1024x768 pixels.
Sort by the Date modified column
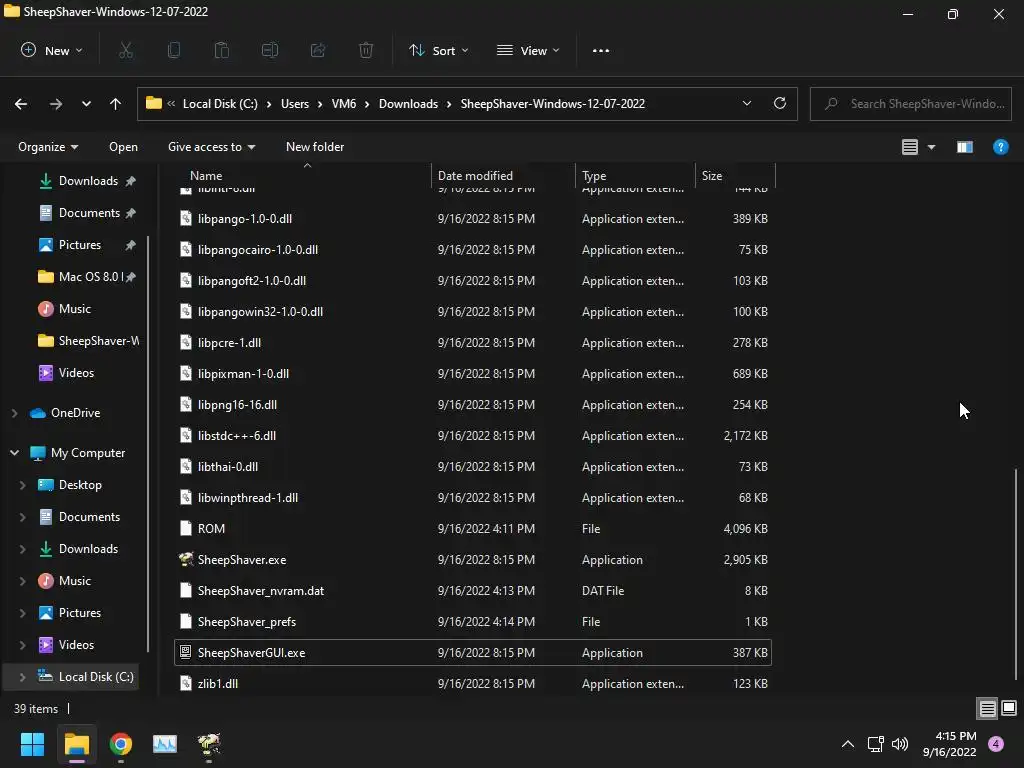[x=503, y=176]
